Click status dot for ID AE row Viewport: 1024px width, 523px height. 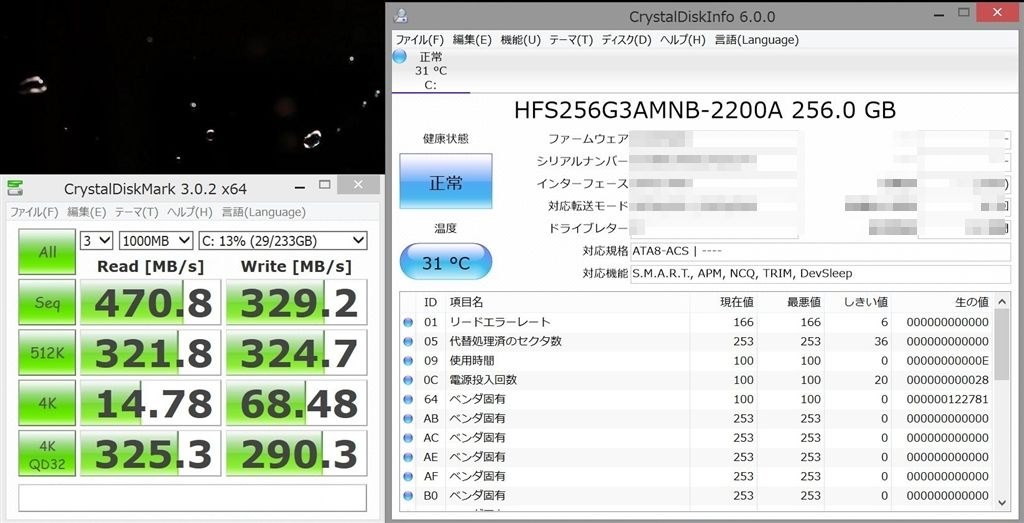tap(408, 456)
